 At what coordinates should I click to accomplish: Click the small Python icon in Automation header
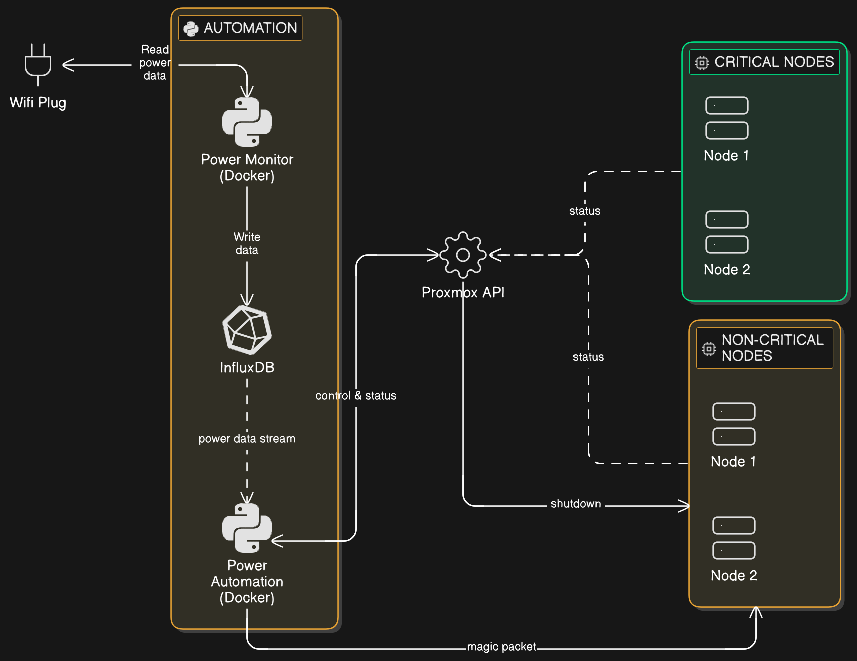point(191,28)
